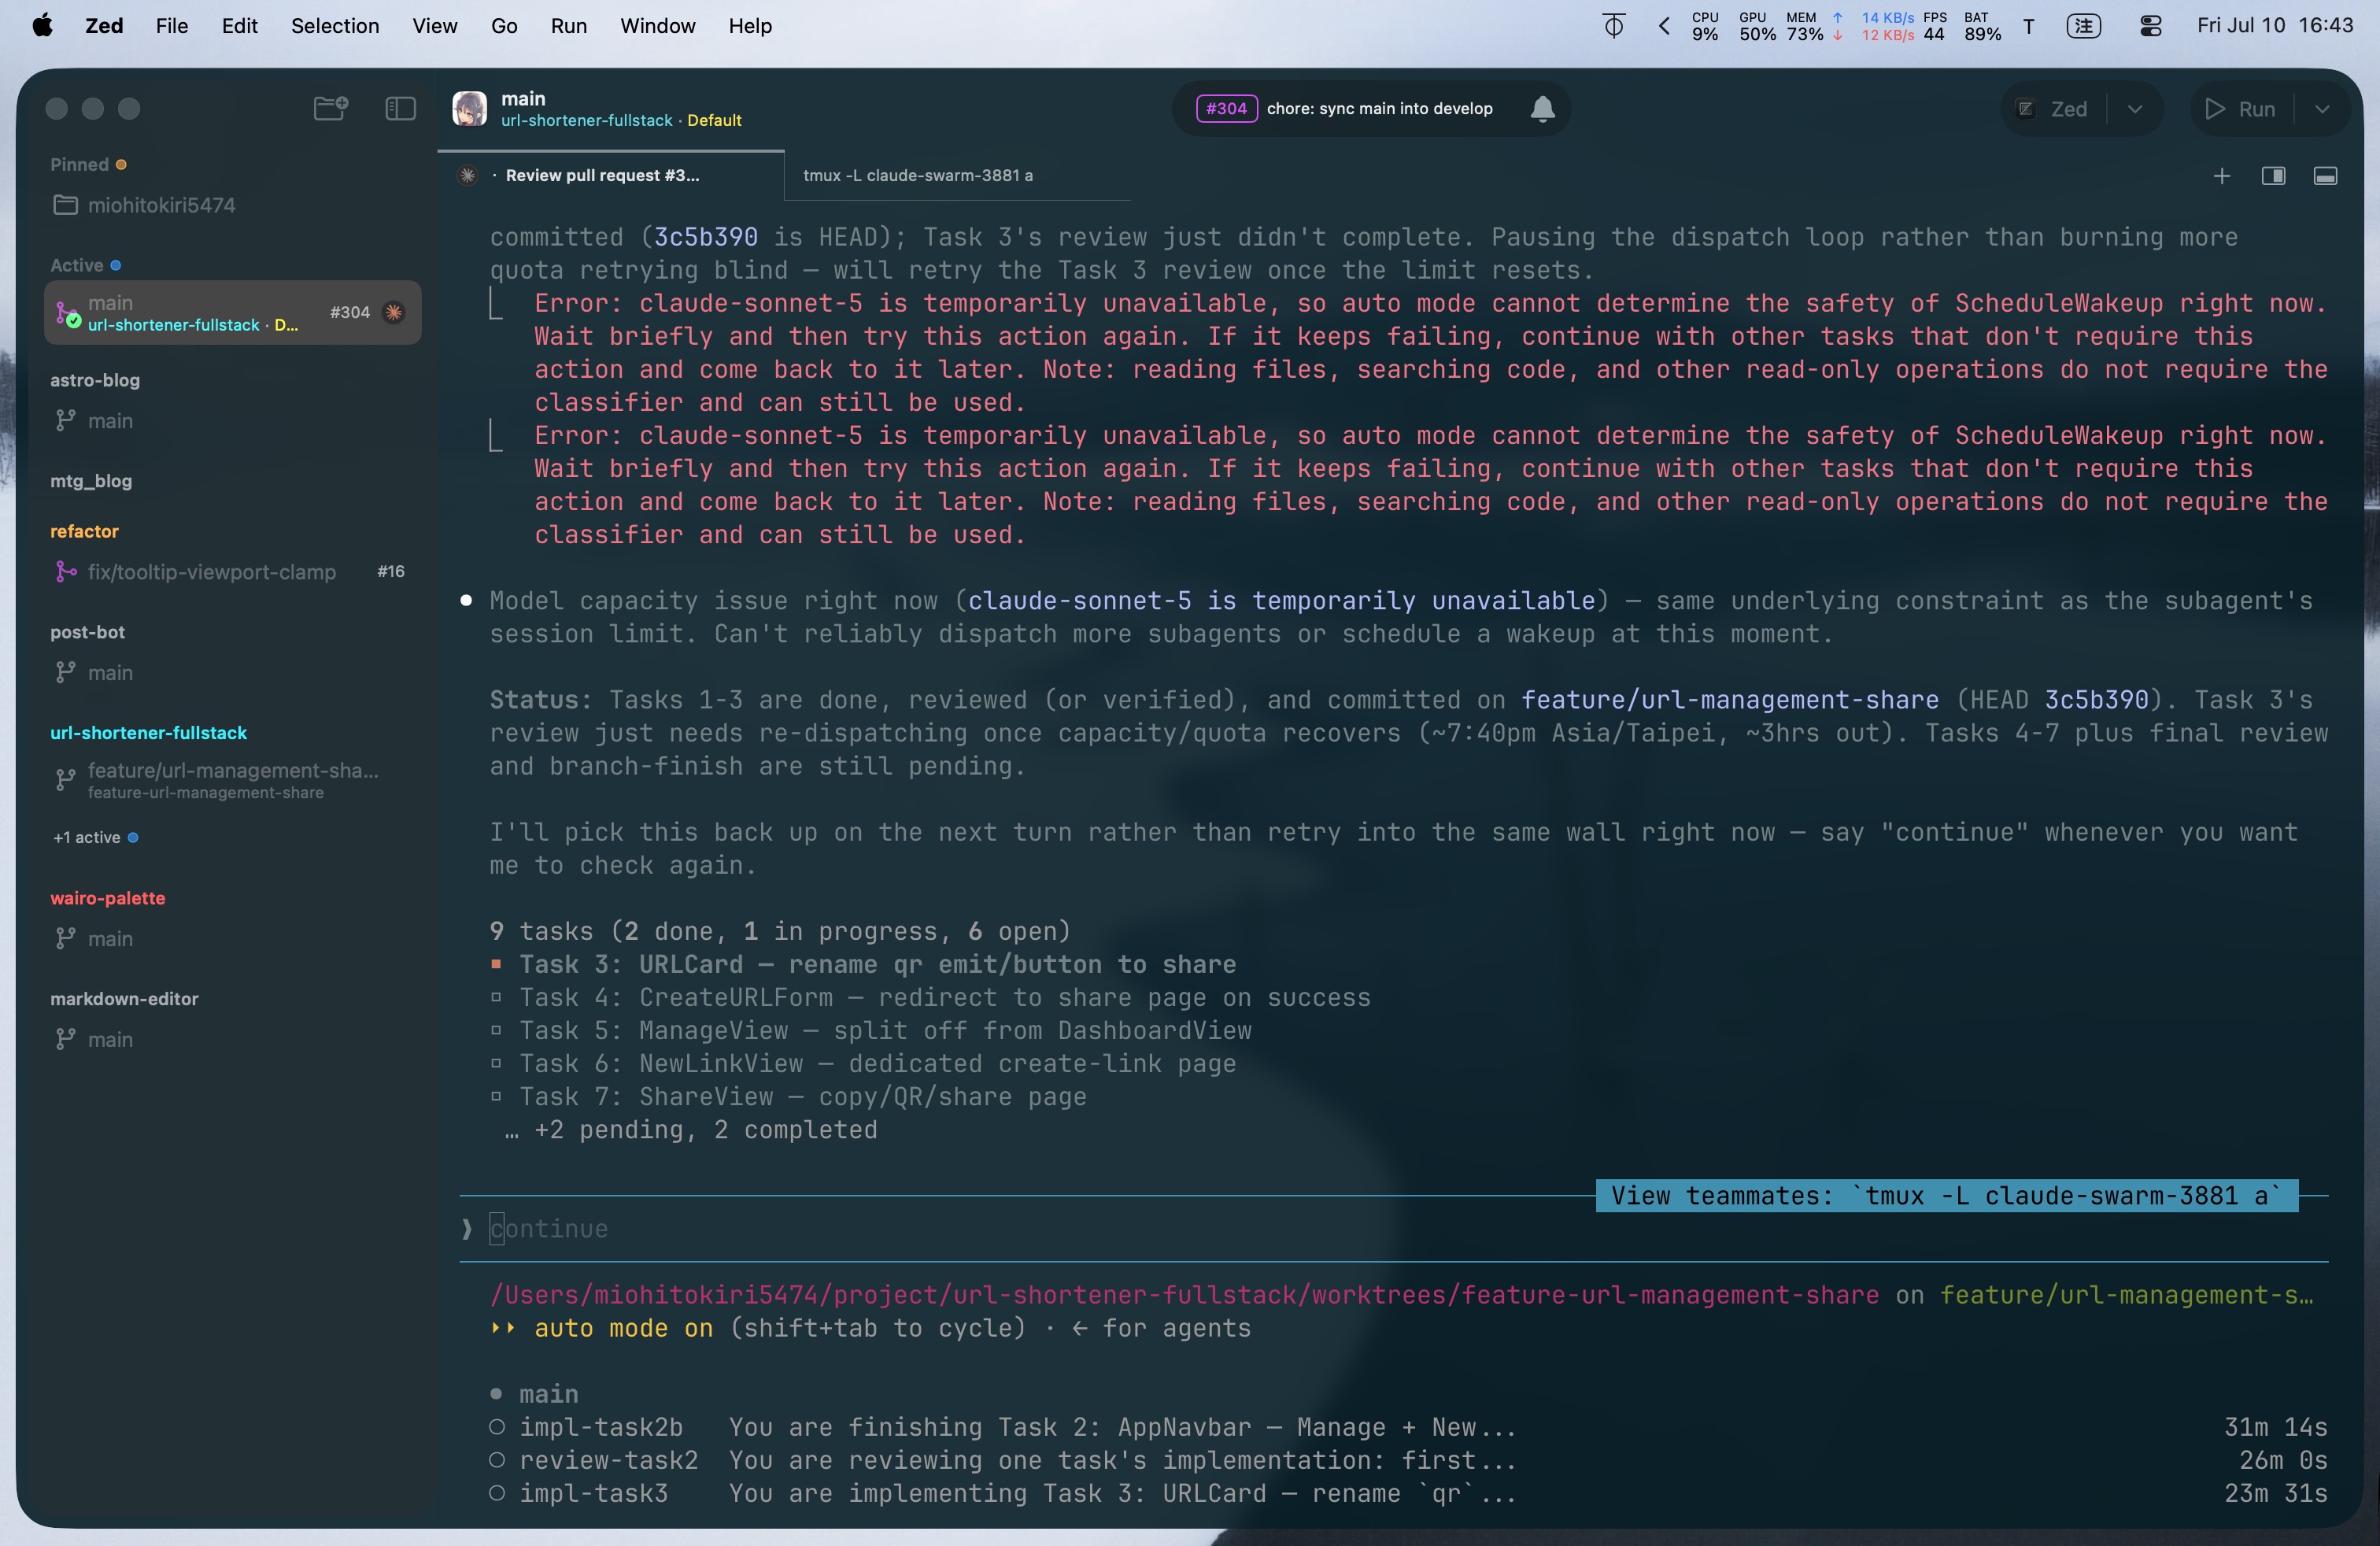This screenshot has height=1546, width=2380.
Task: Open the File menu
Action: (x=172, y=26)
